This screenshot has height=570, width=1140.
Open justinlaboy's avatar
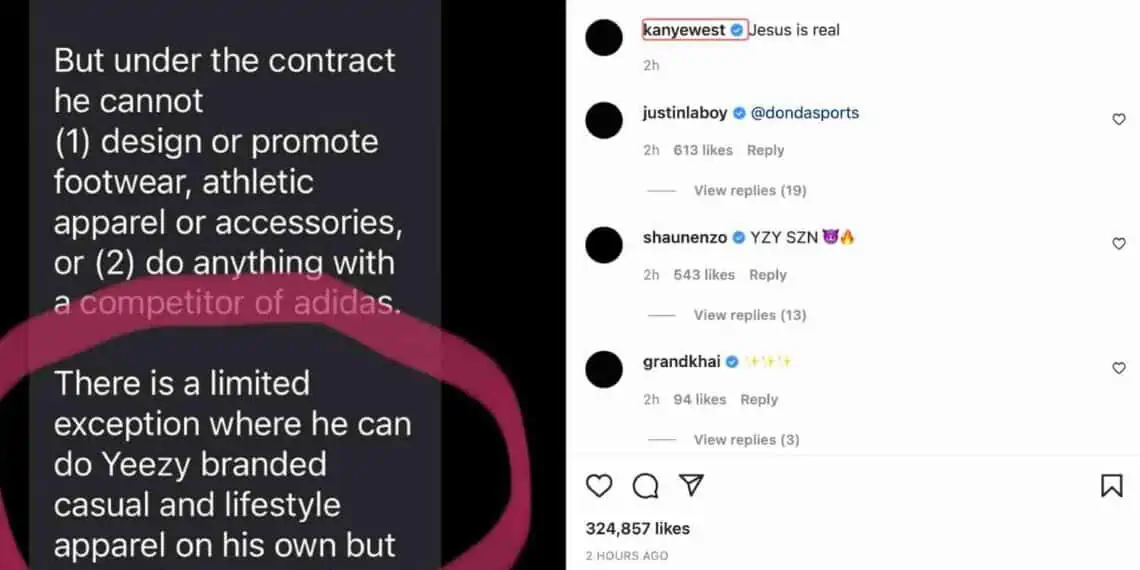pyautogui.click(x=603, y=121)
